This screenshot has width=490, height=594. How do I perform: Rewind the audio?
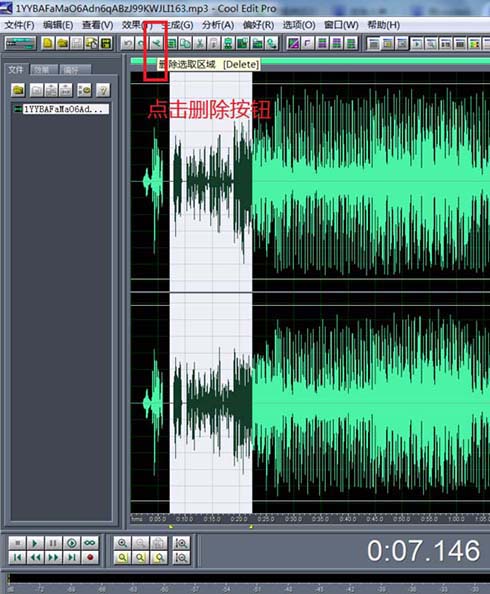[35, 557]
